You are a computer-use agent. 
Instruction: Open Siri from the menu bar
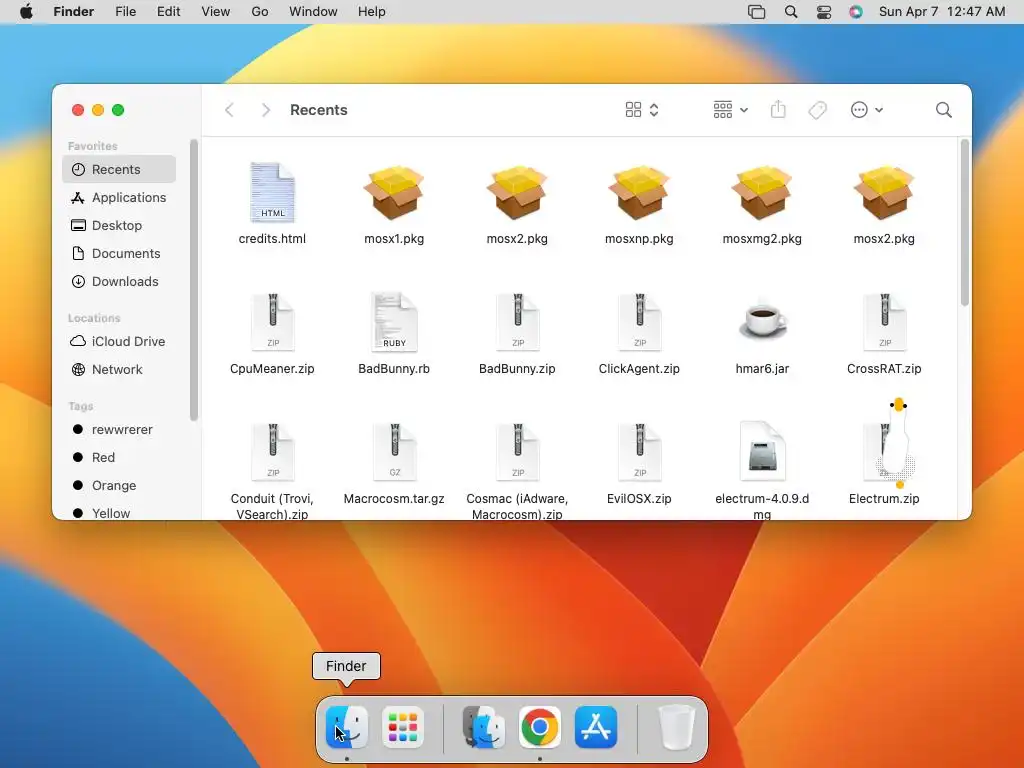[856, 12]
